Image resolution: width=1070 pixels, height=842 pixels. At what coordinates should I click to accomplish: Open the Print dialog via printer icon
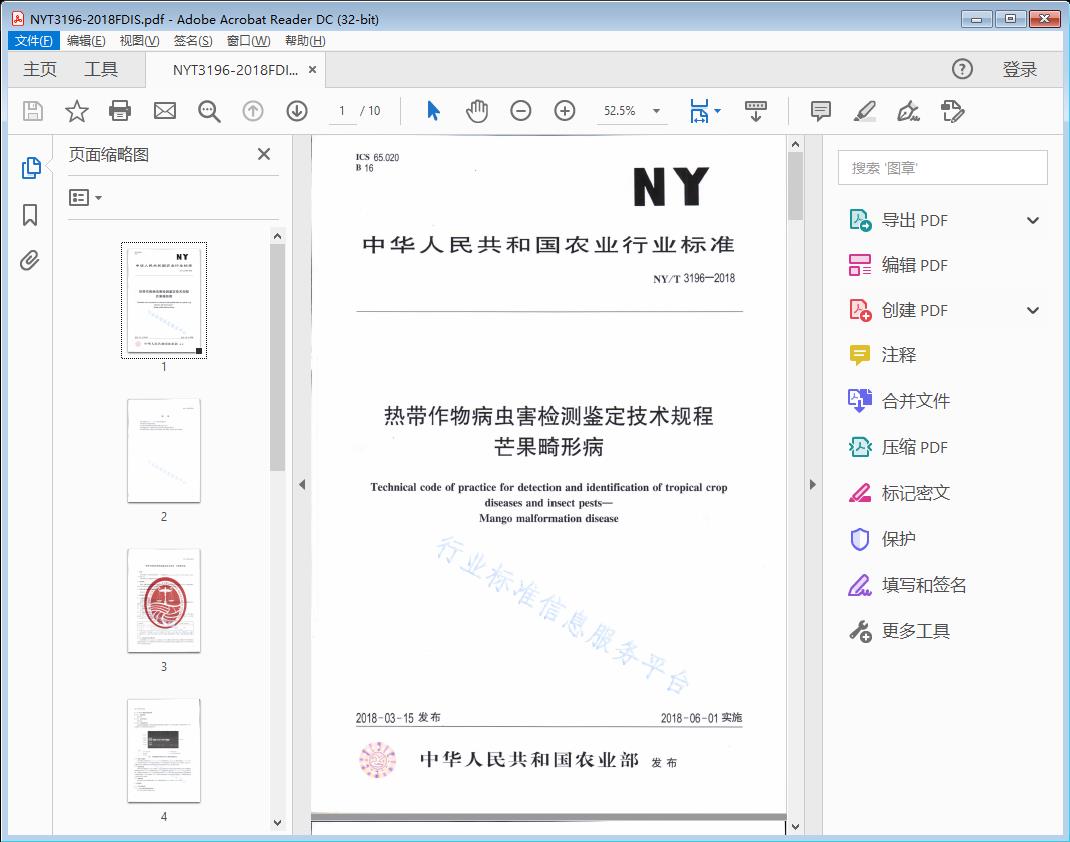click(x=120, y=111)
